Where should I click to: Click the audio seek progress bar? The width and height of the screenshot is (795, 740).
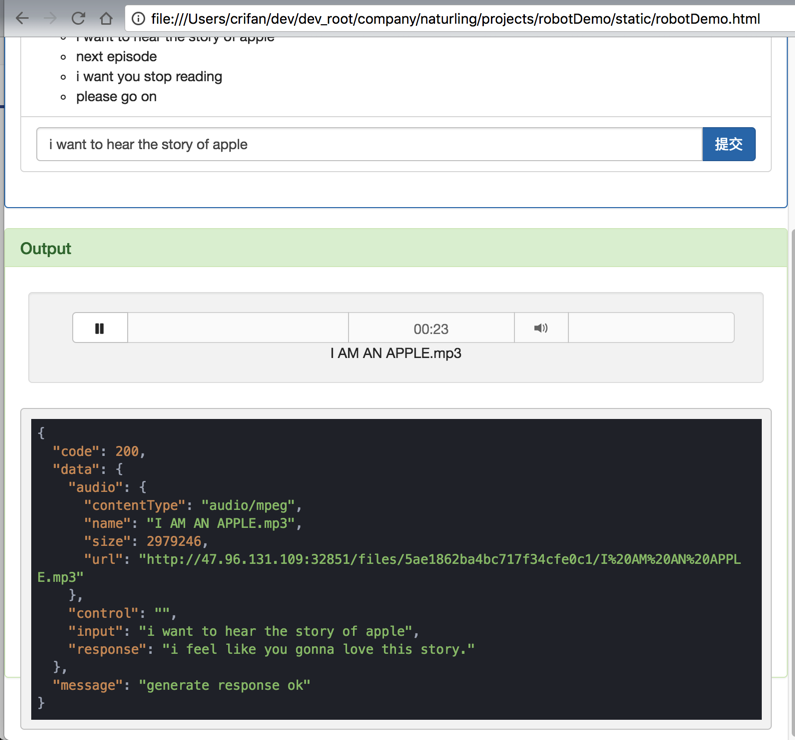[238, 328]
